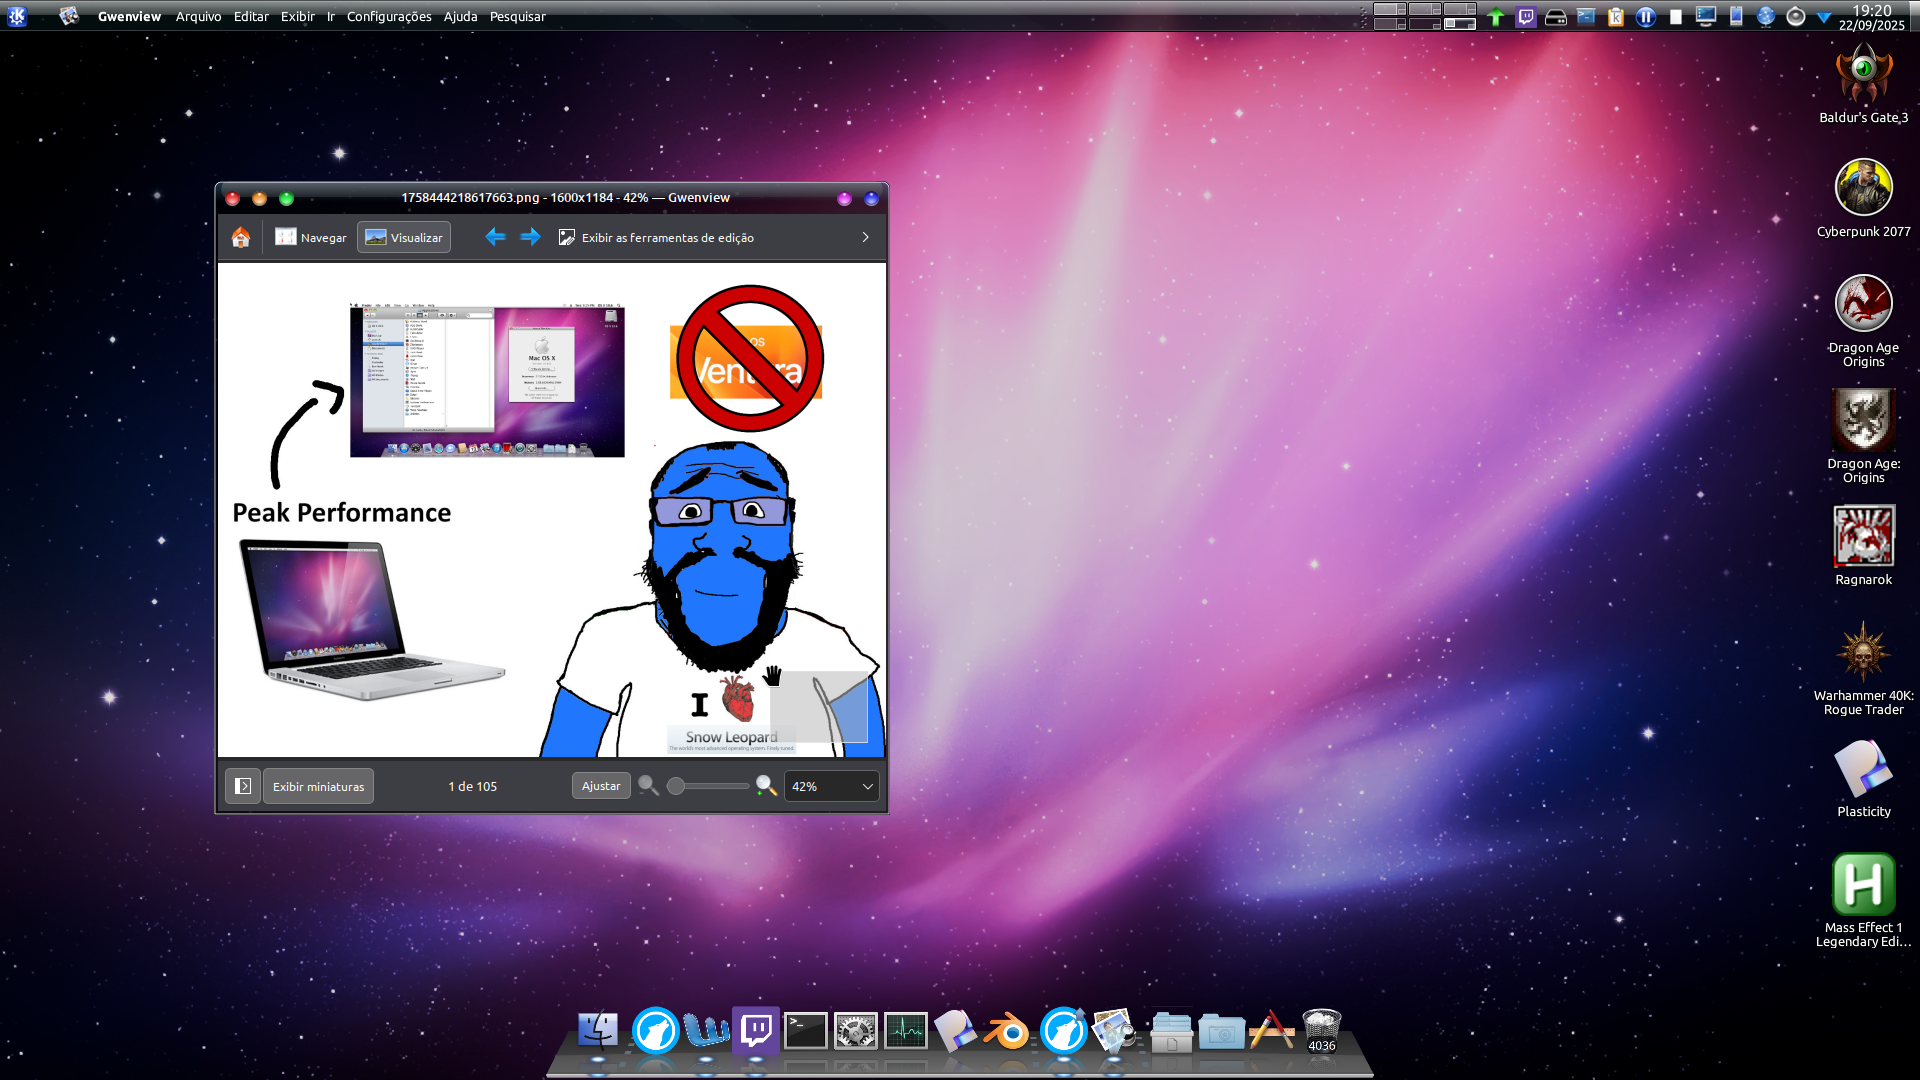Screen dimensions: 1920x1080
Task: Launch Baldur's Gate 3 desktop icon
Action: click(x=1863, y=84)
